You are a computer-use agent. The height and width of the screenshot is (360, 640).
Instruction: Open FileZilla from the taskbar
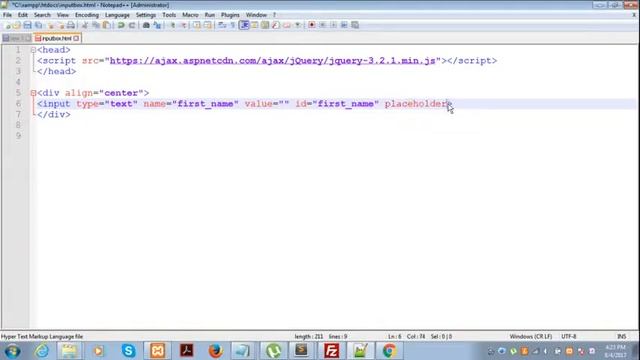331,351
